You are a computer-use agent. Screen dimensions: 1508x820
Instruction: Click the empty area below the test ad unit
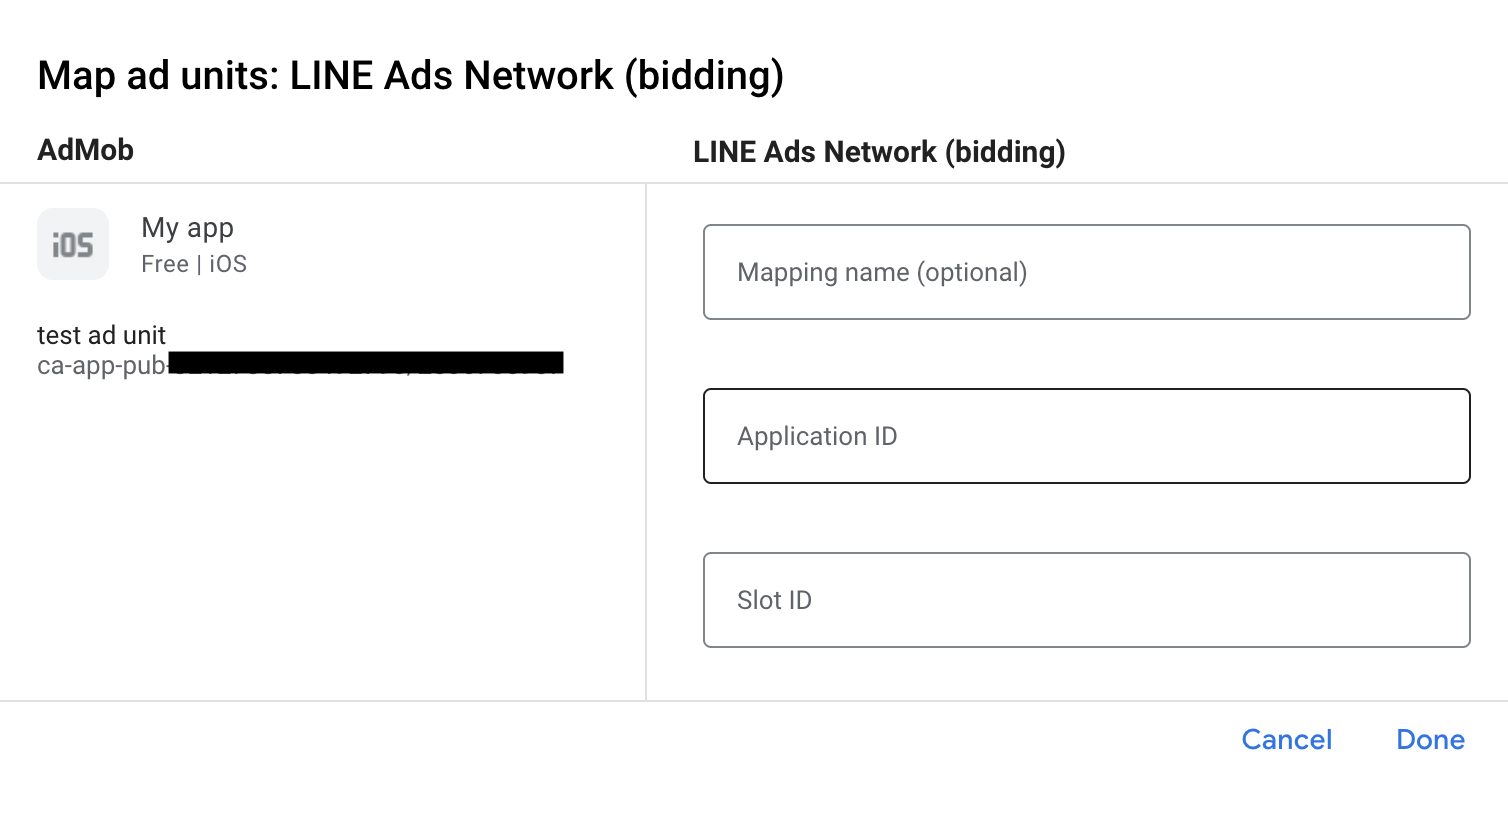[320, 540]
